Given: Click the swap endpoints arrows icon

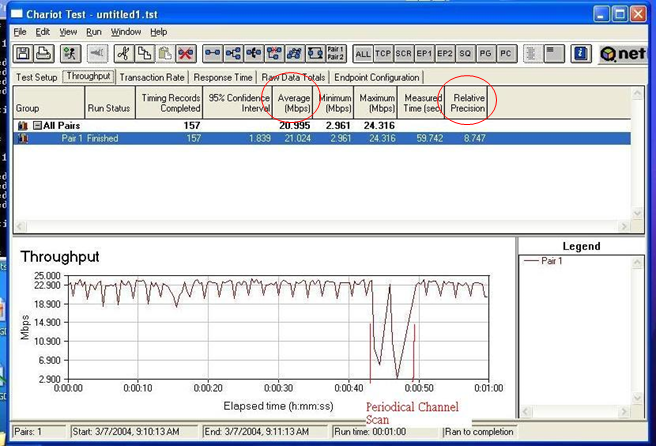Looking at the screenshot, I should tap(315, 54).
